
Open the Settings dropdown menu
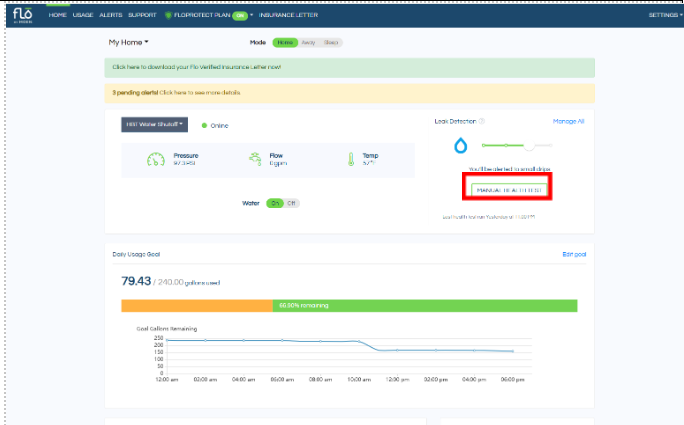click(x=664, y=16)
